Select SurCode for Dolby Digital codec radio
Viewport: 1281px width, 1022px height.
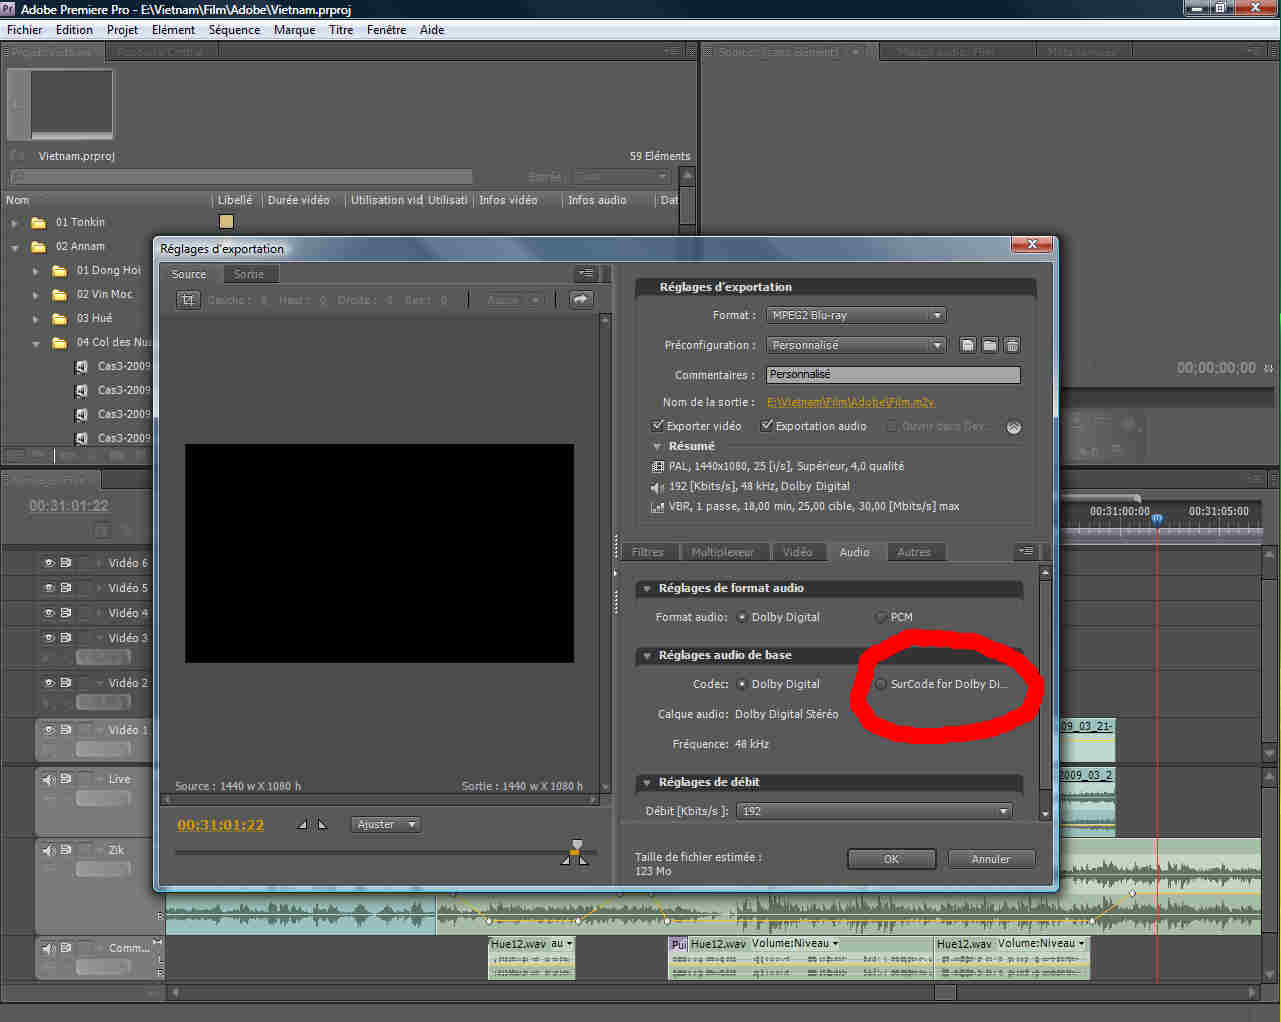(881, 684)
